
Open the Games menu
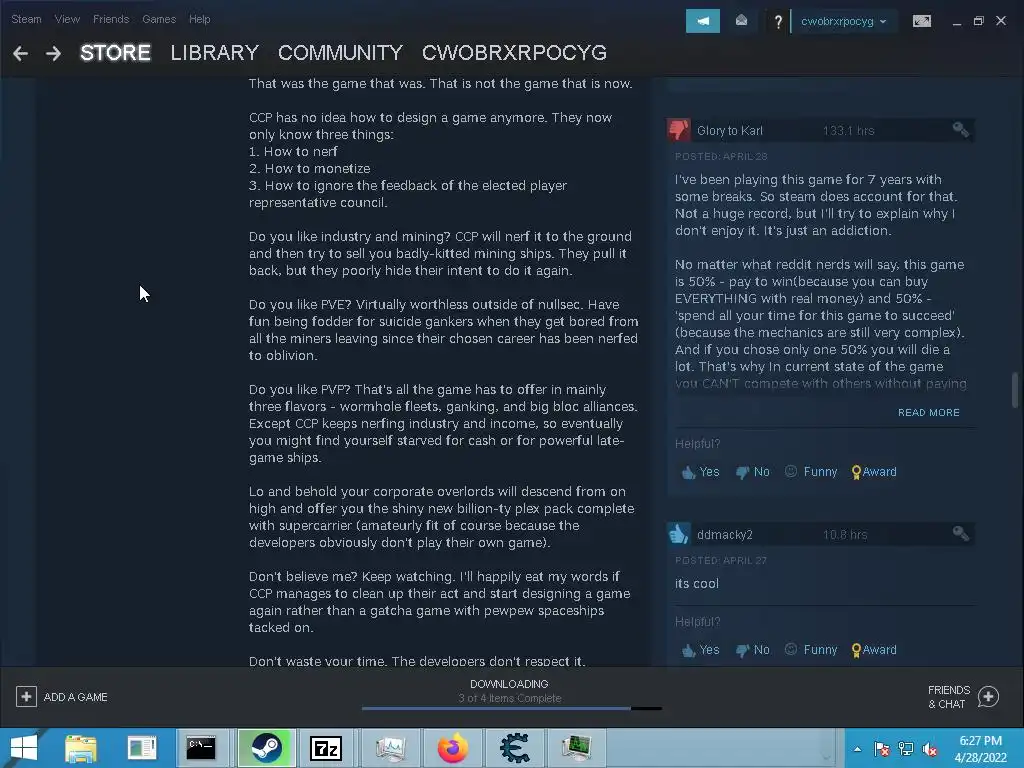[159, 19]
